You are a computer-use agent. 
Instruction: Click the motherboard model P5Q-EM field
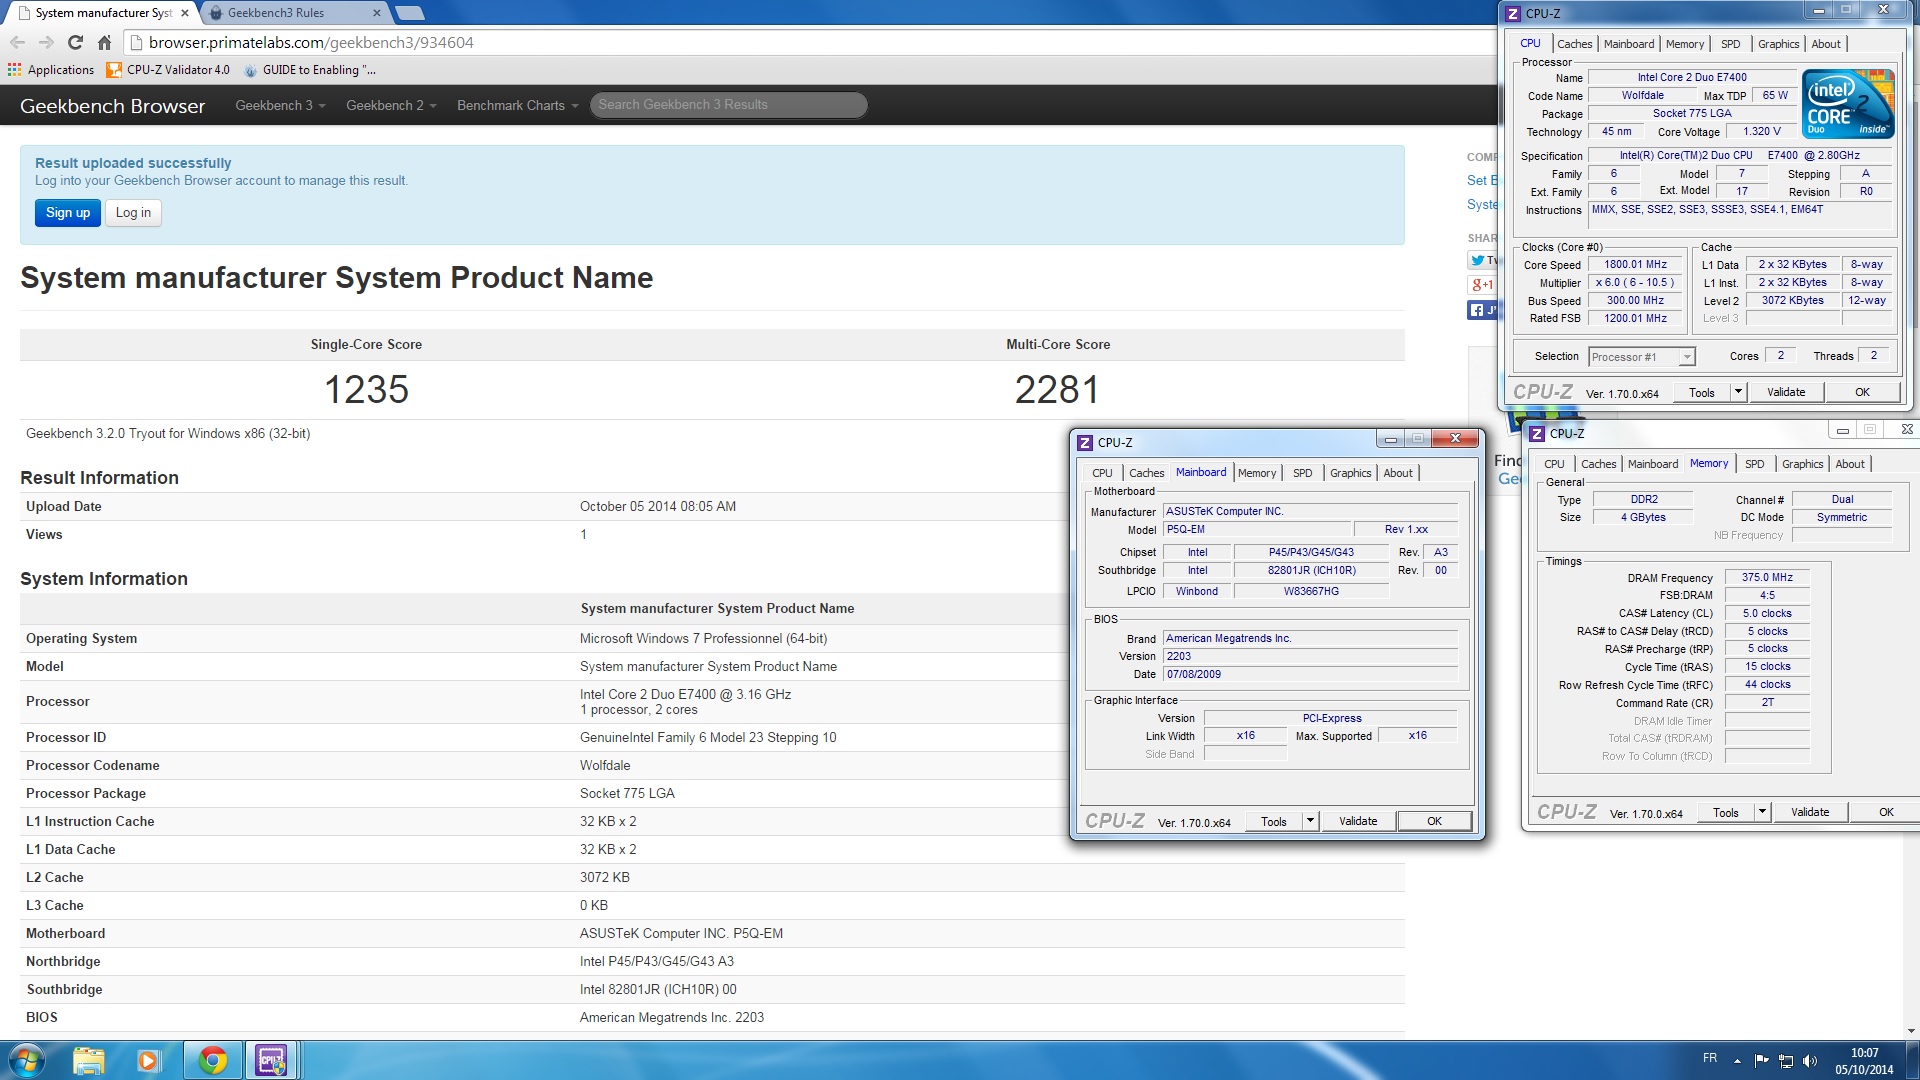(1256, 530)
